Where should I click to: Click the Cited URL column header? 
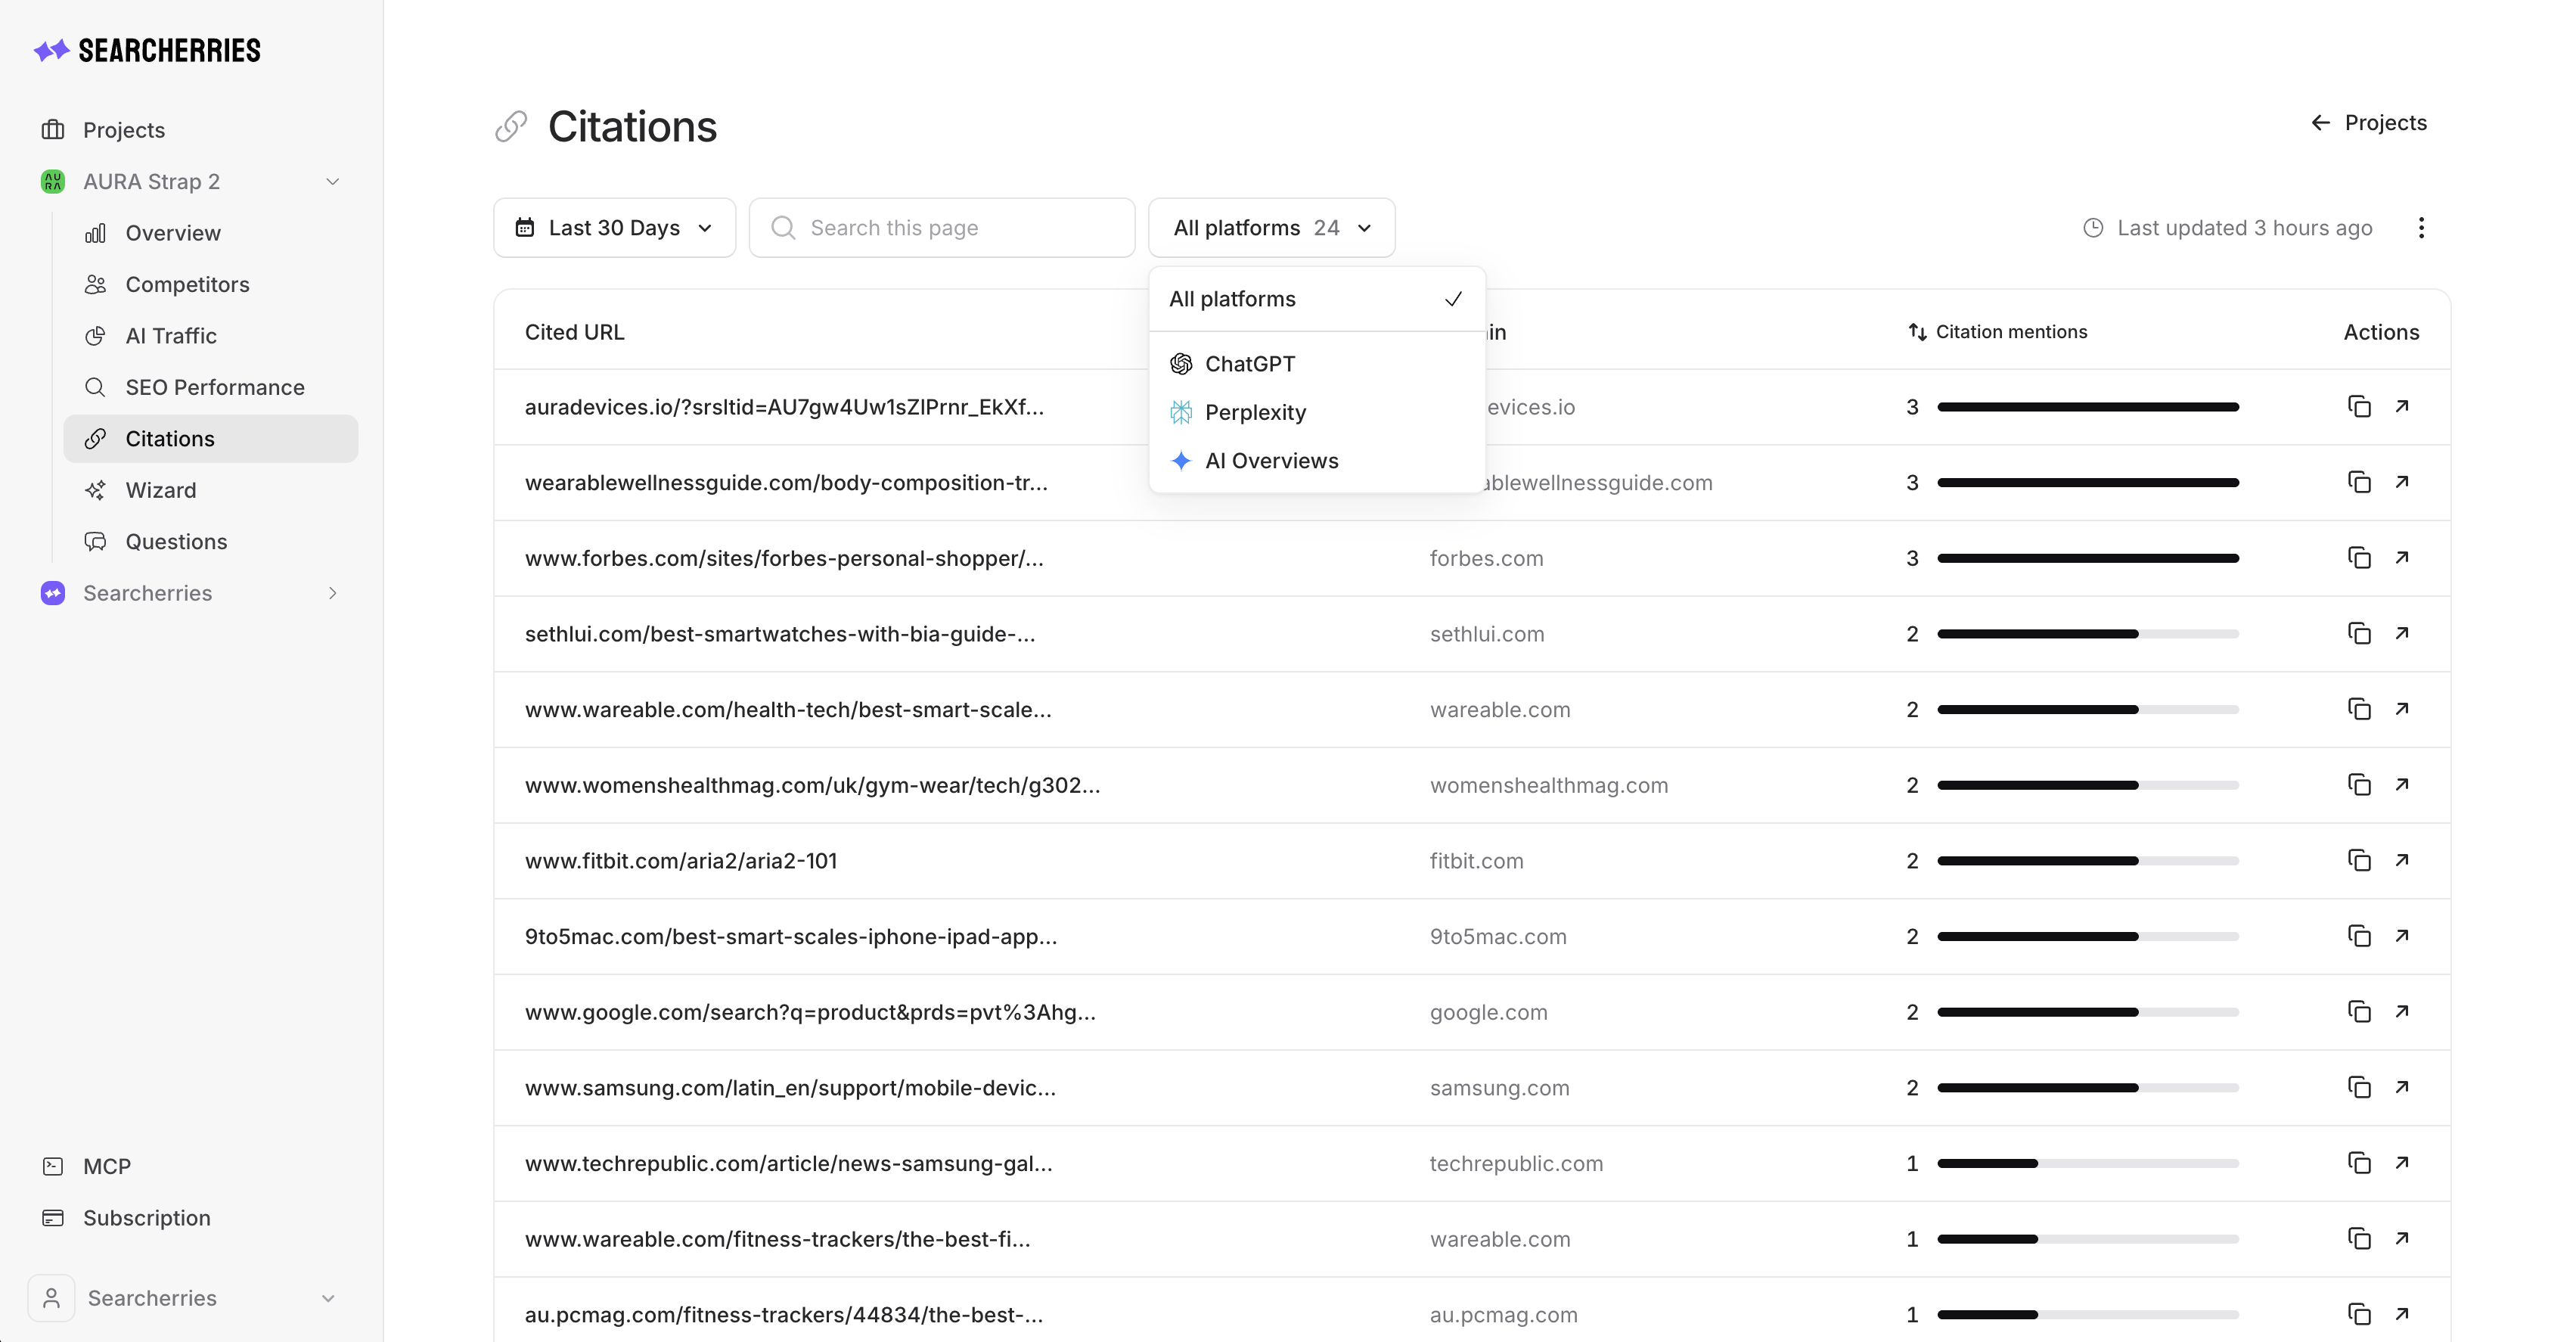574,332
